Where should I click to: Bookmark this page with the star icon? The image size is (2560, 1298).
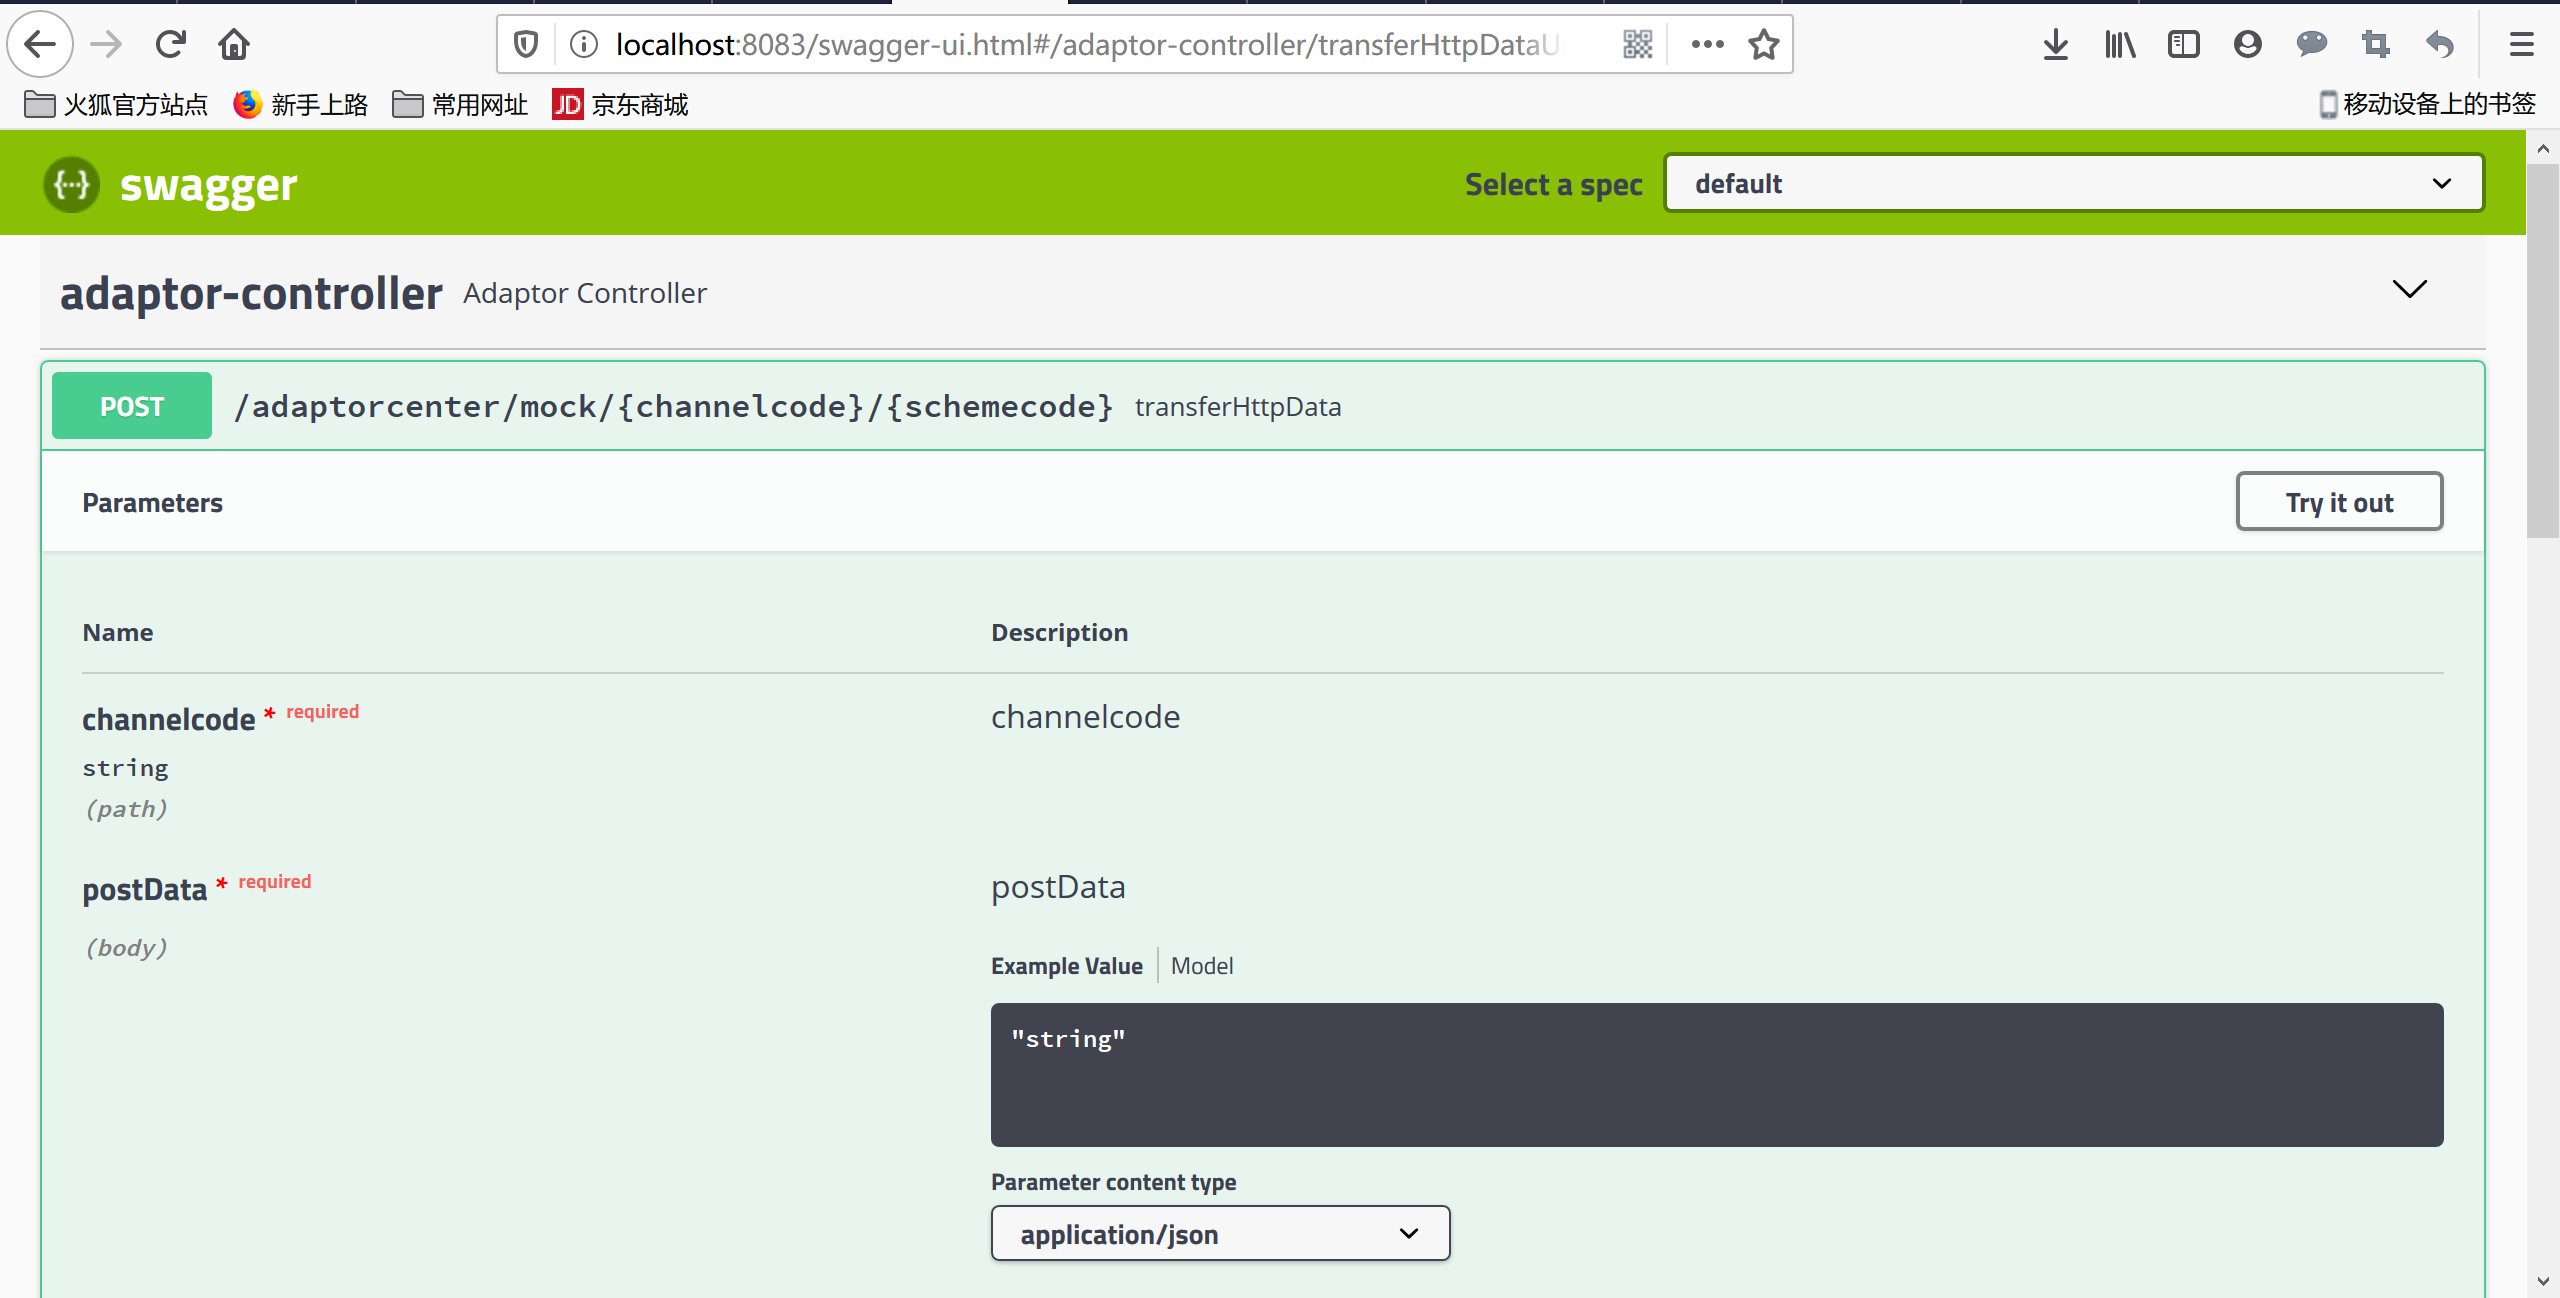click(x=1763, y=44)
